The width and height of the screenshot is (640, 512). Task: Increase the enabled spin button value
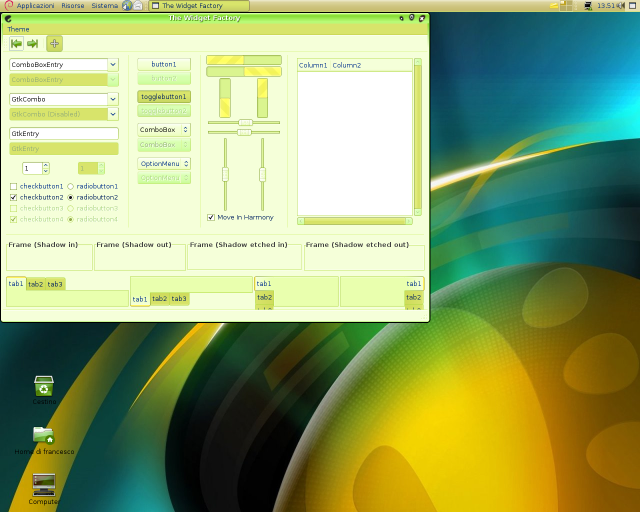[46, 165]
